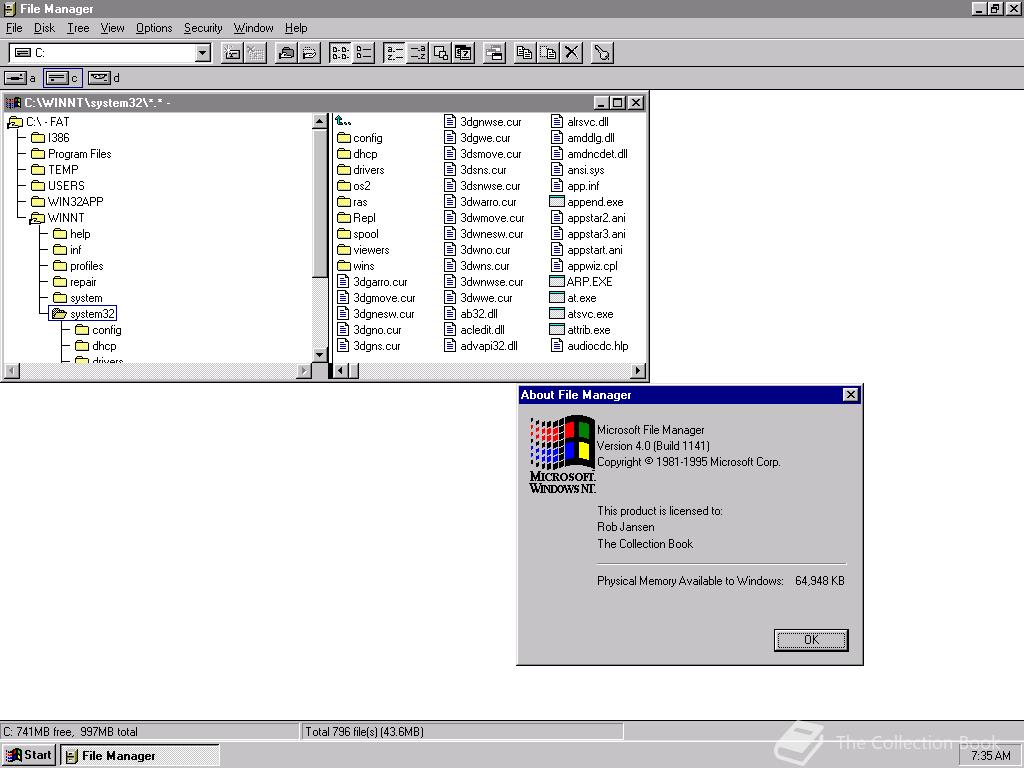
Task: Toggle Sort by Type toolbar button
Action: [x=417, y=53]
